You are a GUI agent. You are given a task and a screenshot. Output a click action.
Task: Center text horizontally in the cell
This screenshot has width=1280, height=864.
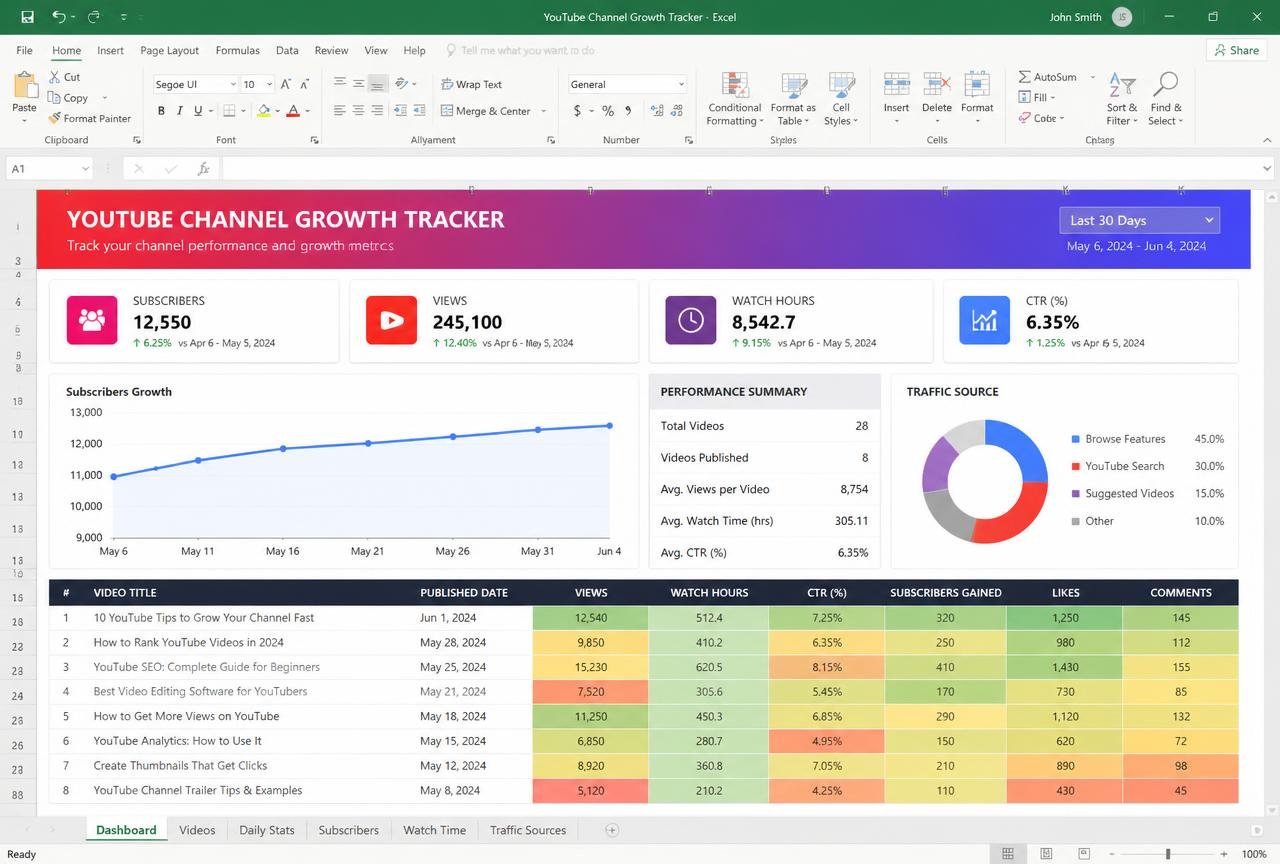[359, 111]
